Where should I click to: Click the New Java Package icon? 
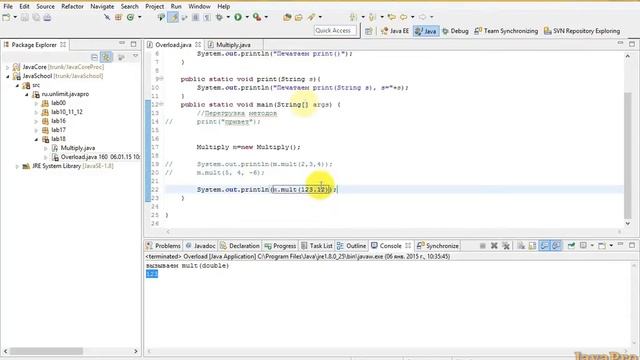click(118, 17)
